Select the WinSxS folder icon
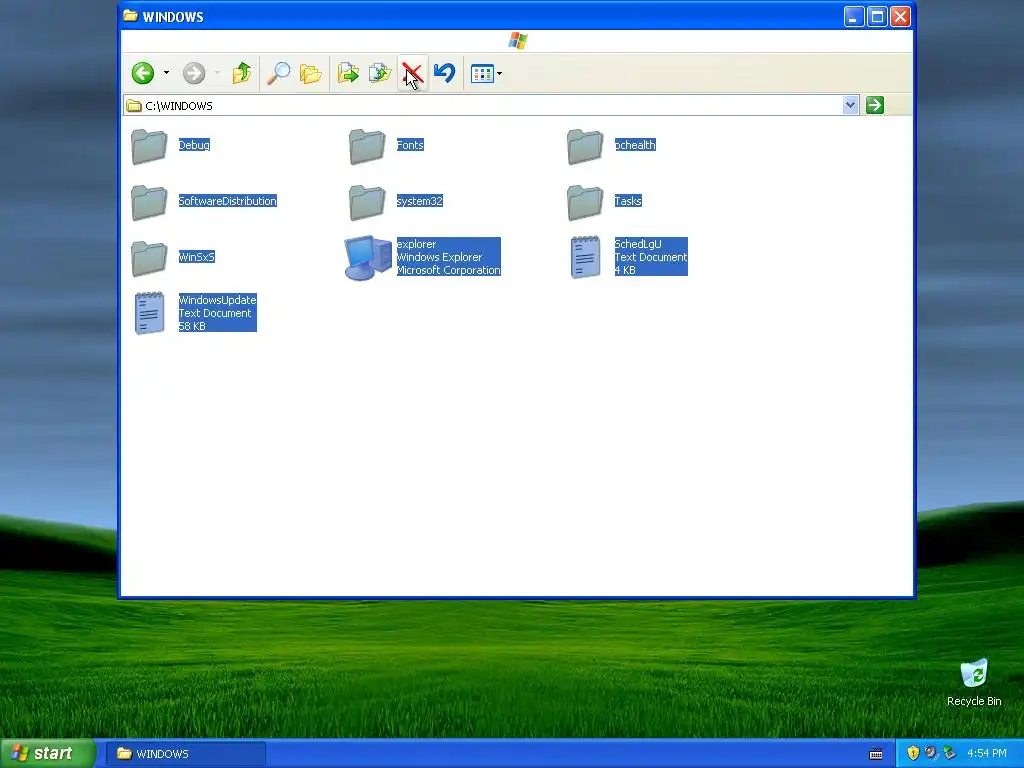Screen dimensions: 1024x768 click(x=149, y=258)
